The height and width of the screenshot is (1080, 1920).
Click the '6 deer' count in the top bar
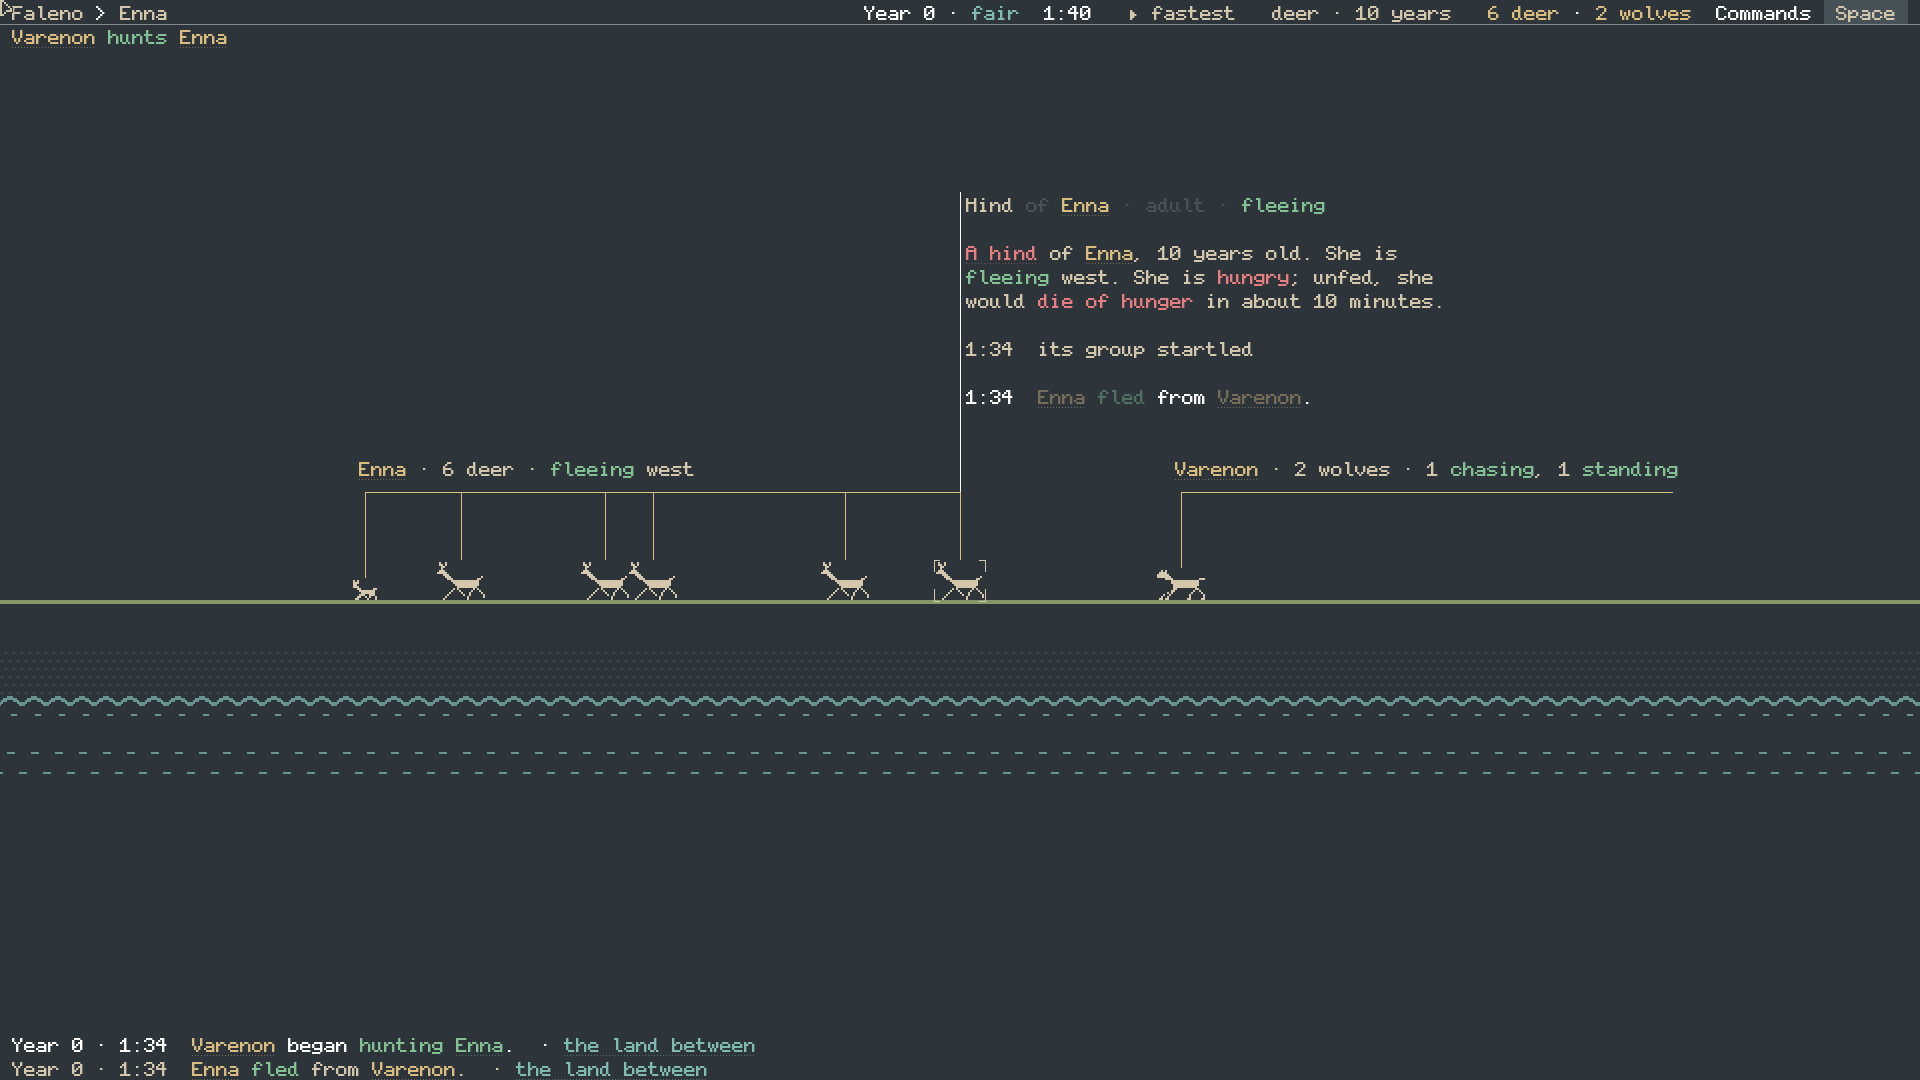(x=1522, y=13)
